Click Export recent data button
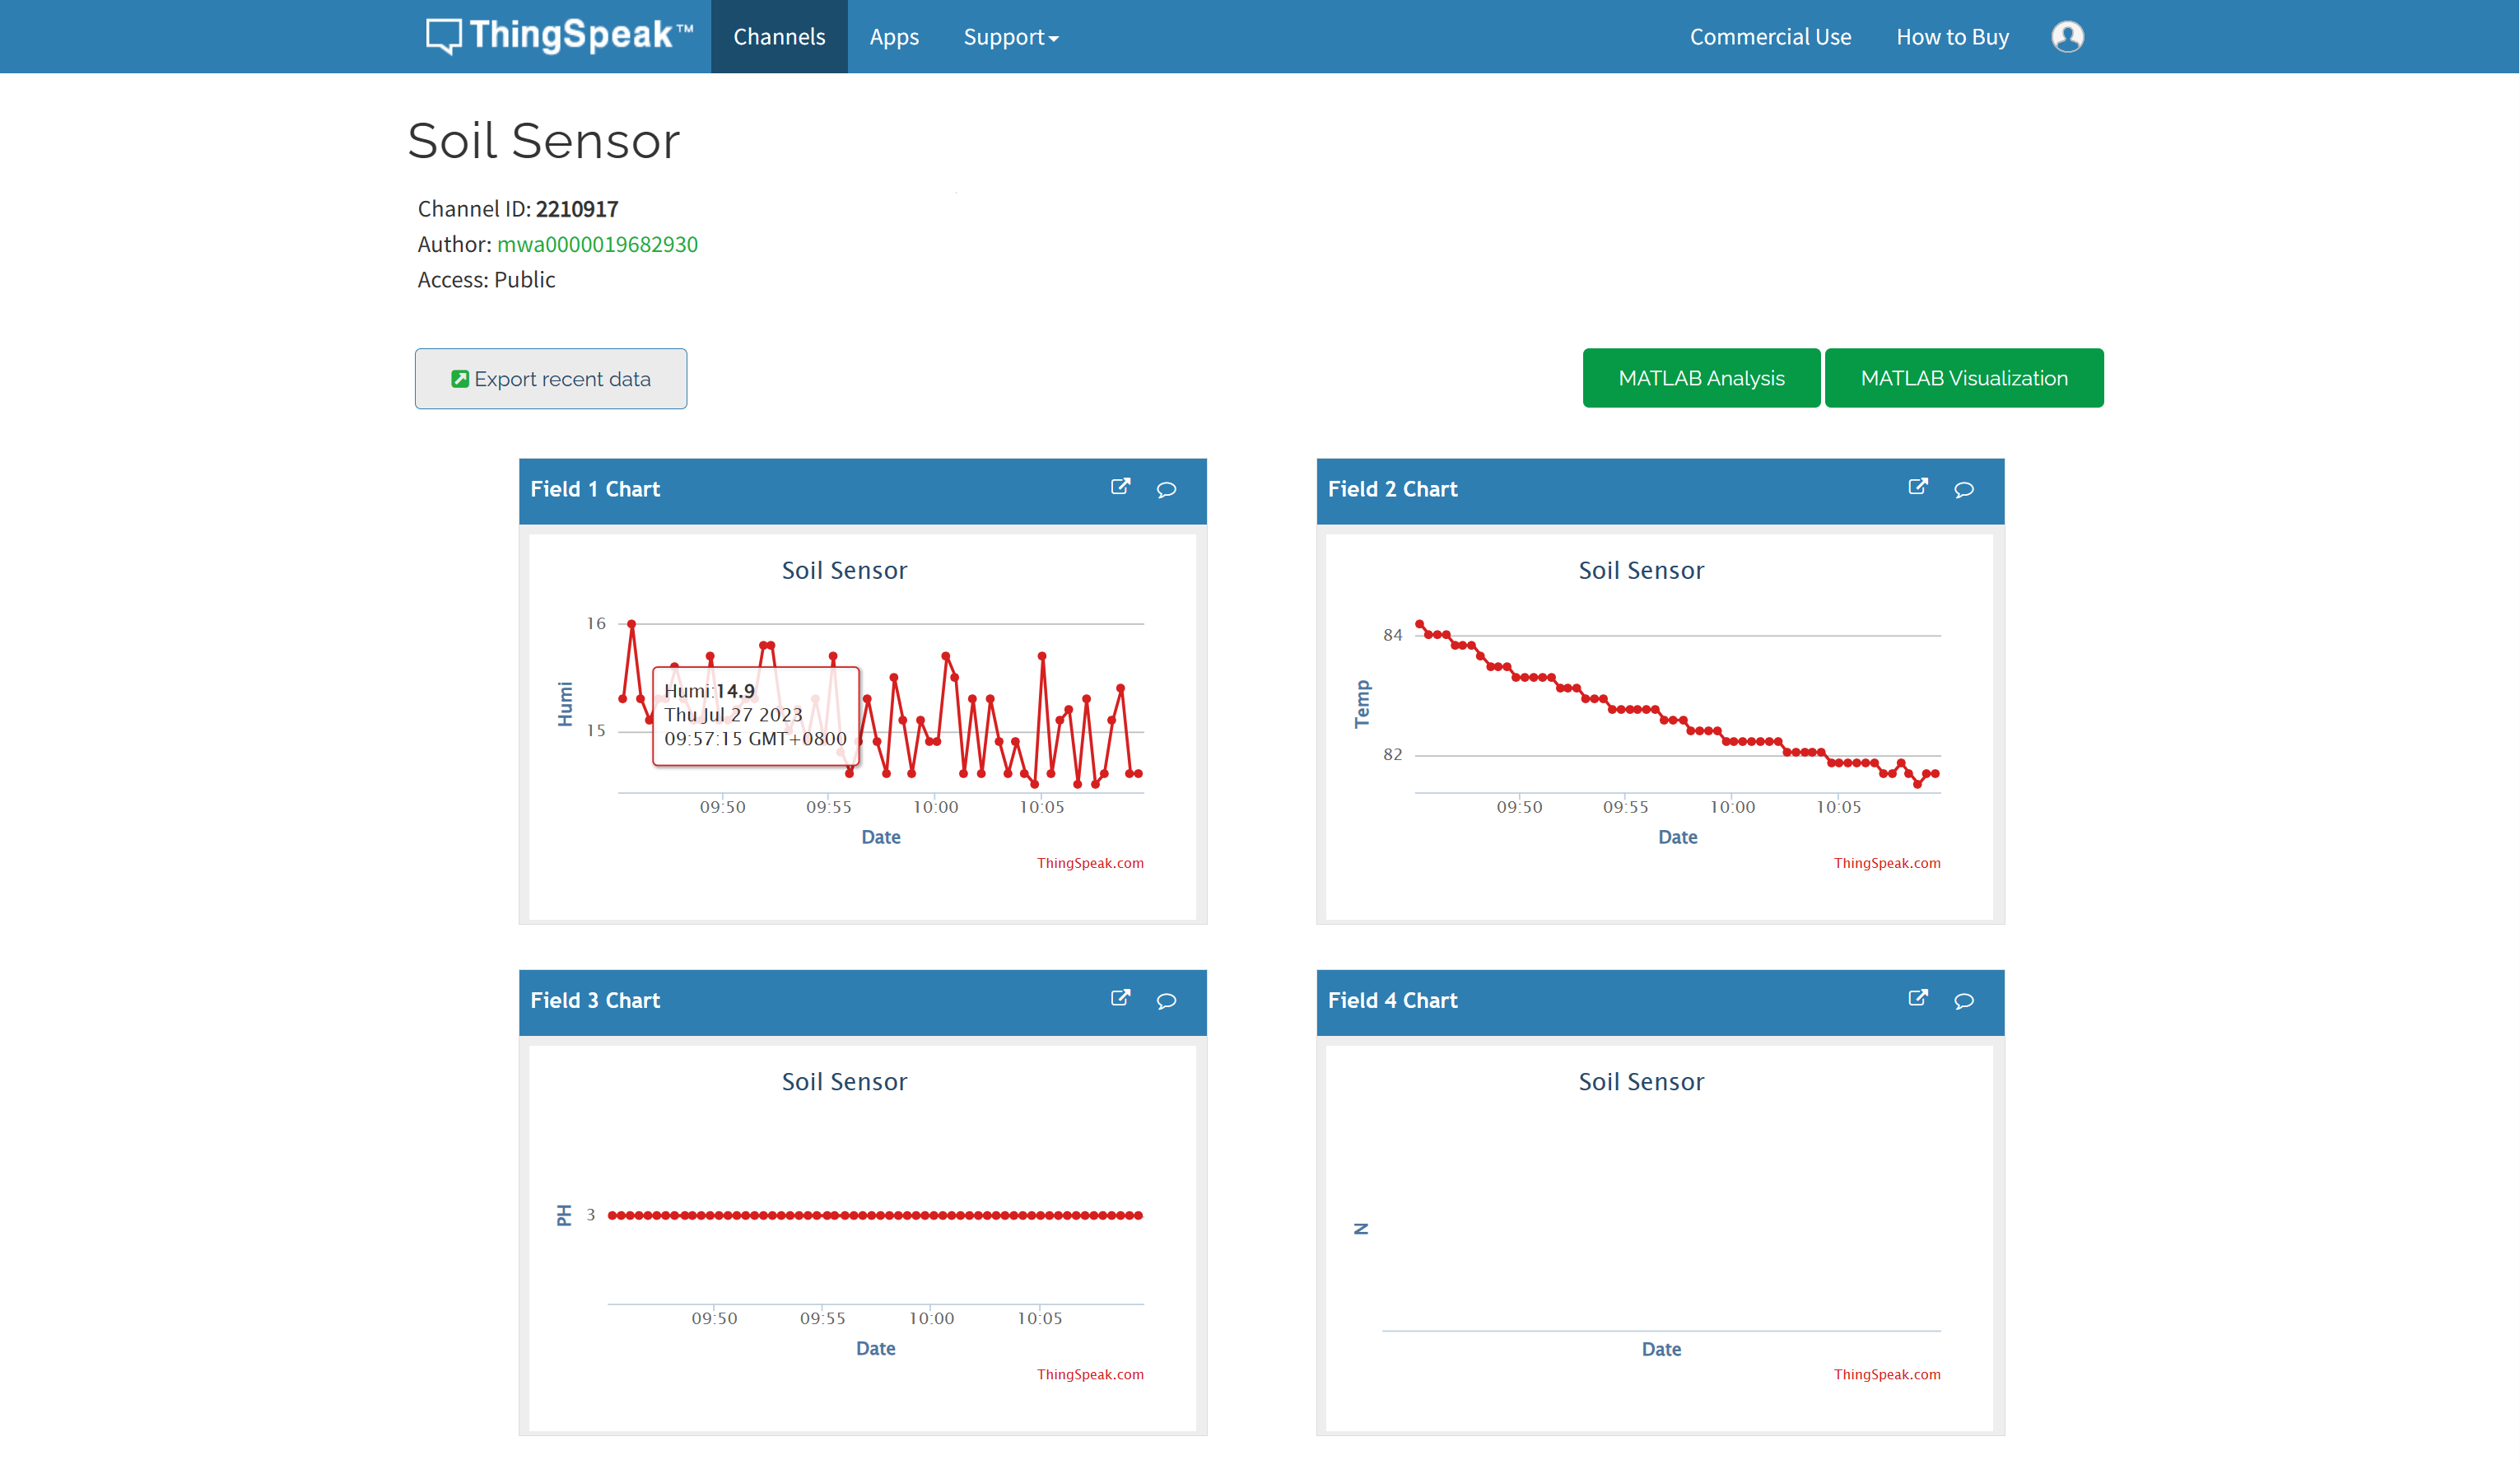Viewport: 2520px width, 1460px height. tap(551, 378)
